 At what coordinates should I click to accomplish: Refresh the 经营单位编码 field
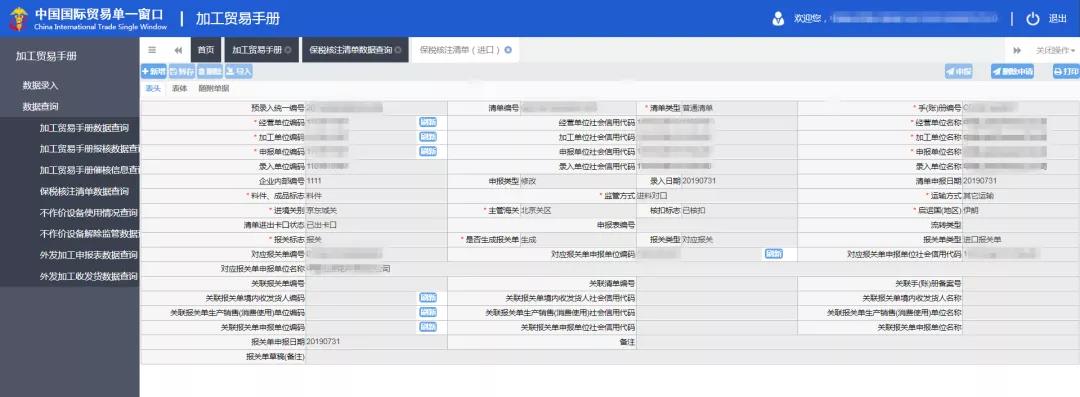(x=428, y=122)
